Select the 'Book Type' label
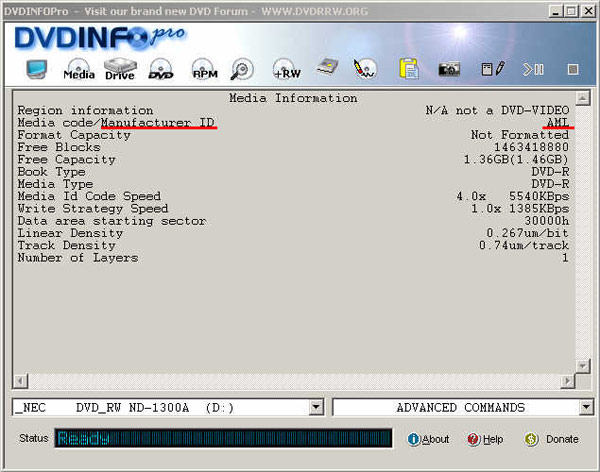Viewport: 600px width, 472px height. (51, 172)
